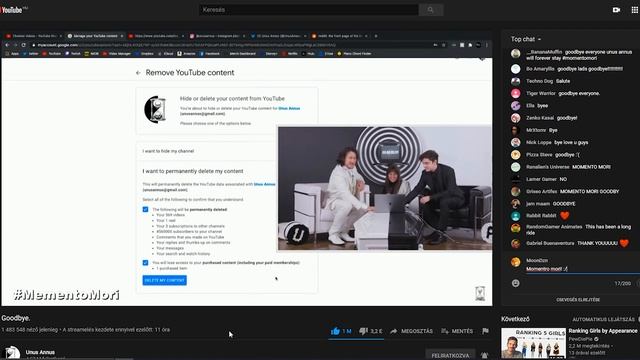Screen dimensions: 640x360
Task: Click Gabriel Buenaventura's chat avatar
Action: pyautogui.click(x=516, y=243)
